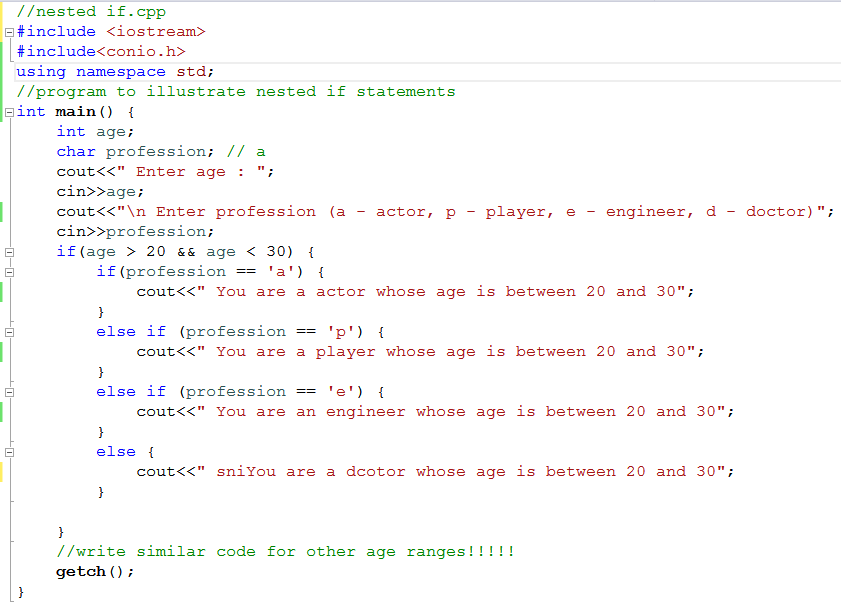
Task: Collapse the #include directives region
Action: pyautogui.click(x=8, y=31)
